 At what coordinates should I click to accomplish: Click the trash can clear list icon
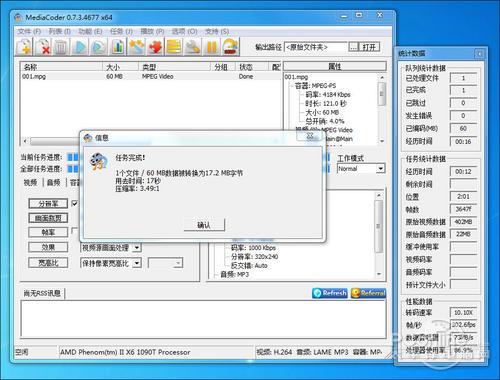point(61,47)
